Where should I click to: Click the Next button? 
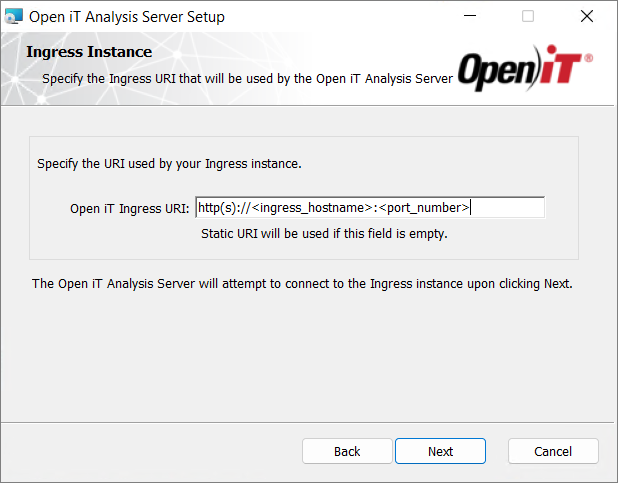(440, 451)
